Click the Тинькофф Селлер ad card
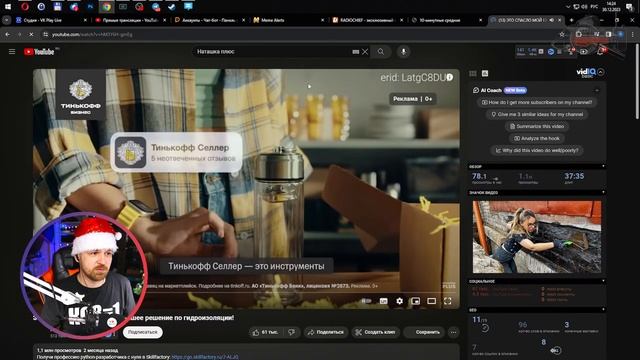This screenshot has width=640, height=360. click(x=176, y=152)
